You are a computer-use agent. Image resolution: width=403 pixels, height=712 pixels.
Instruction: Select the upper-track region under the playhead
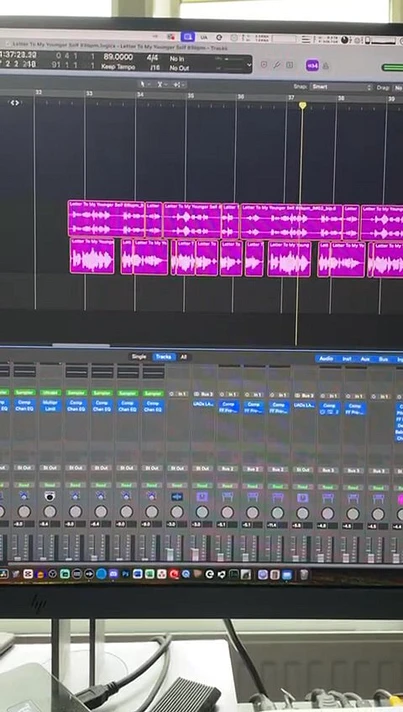291,221
